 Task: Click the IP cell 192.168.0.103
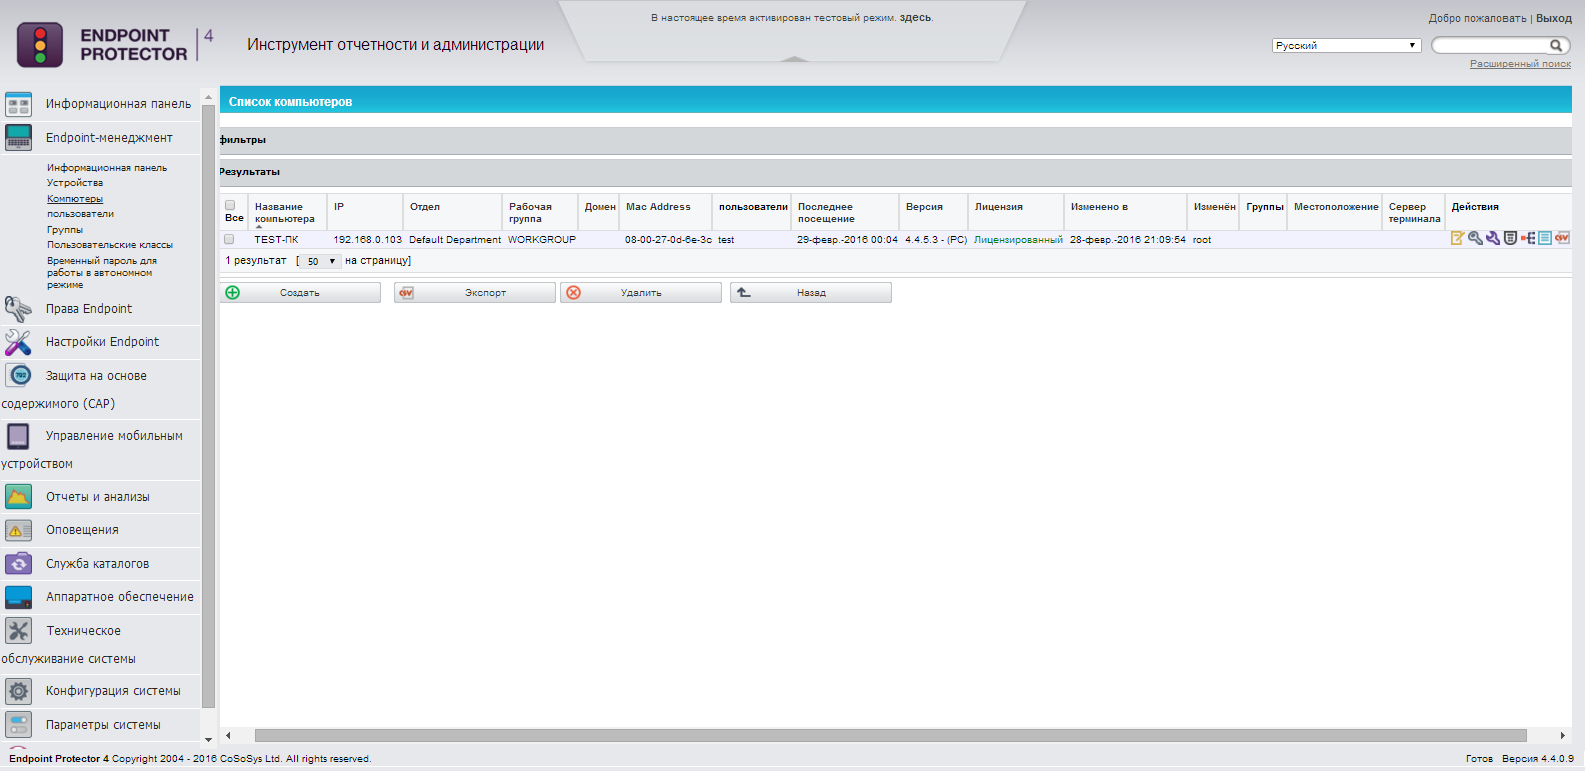(368, 240)
